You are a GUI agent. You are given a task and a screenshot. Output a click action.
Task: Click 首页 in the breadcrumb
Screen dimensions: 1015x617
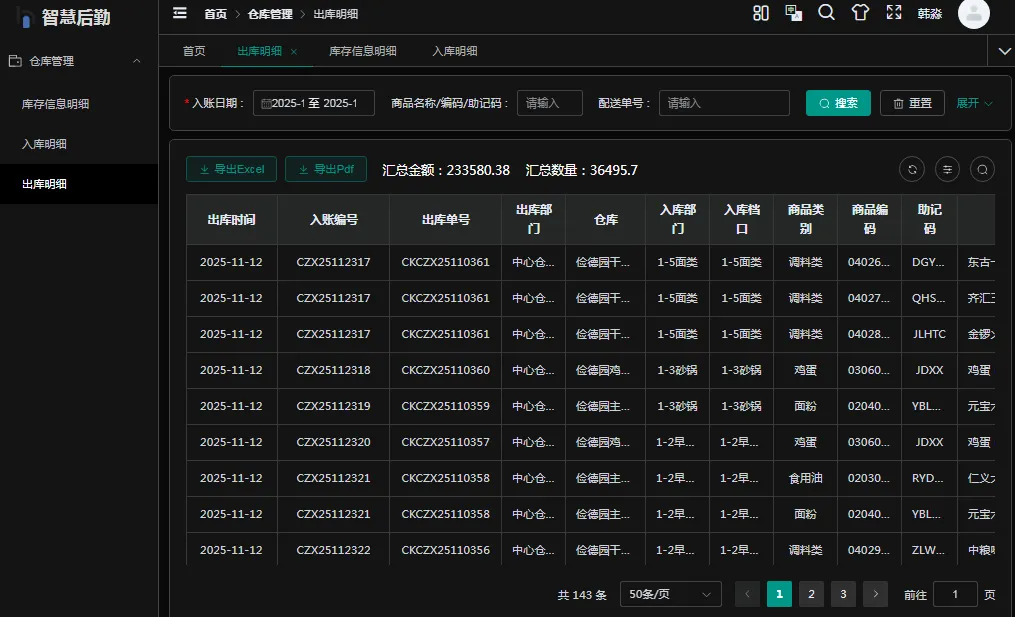[x=216, y=14]
